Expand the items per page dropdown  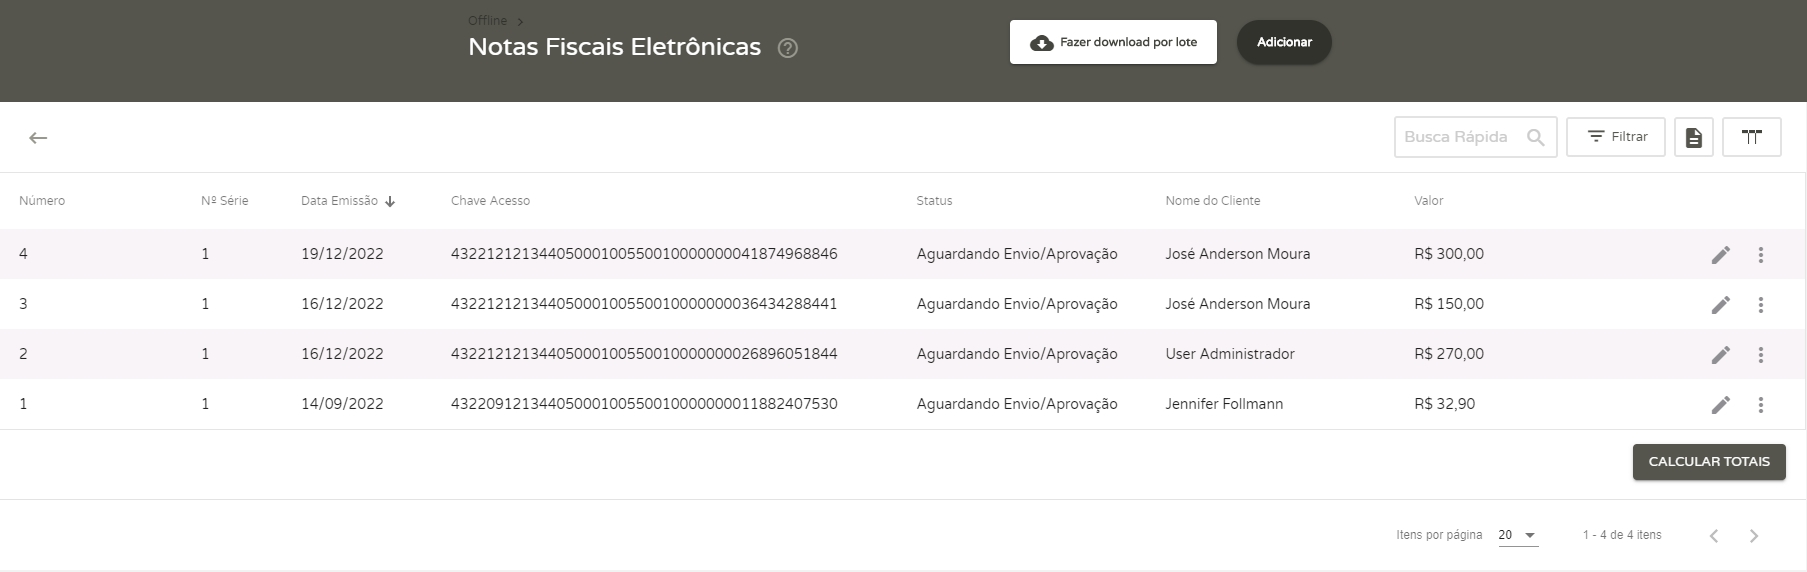click(1517, 536)
